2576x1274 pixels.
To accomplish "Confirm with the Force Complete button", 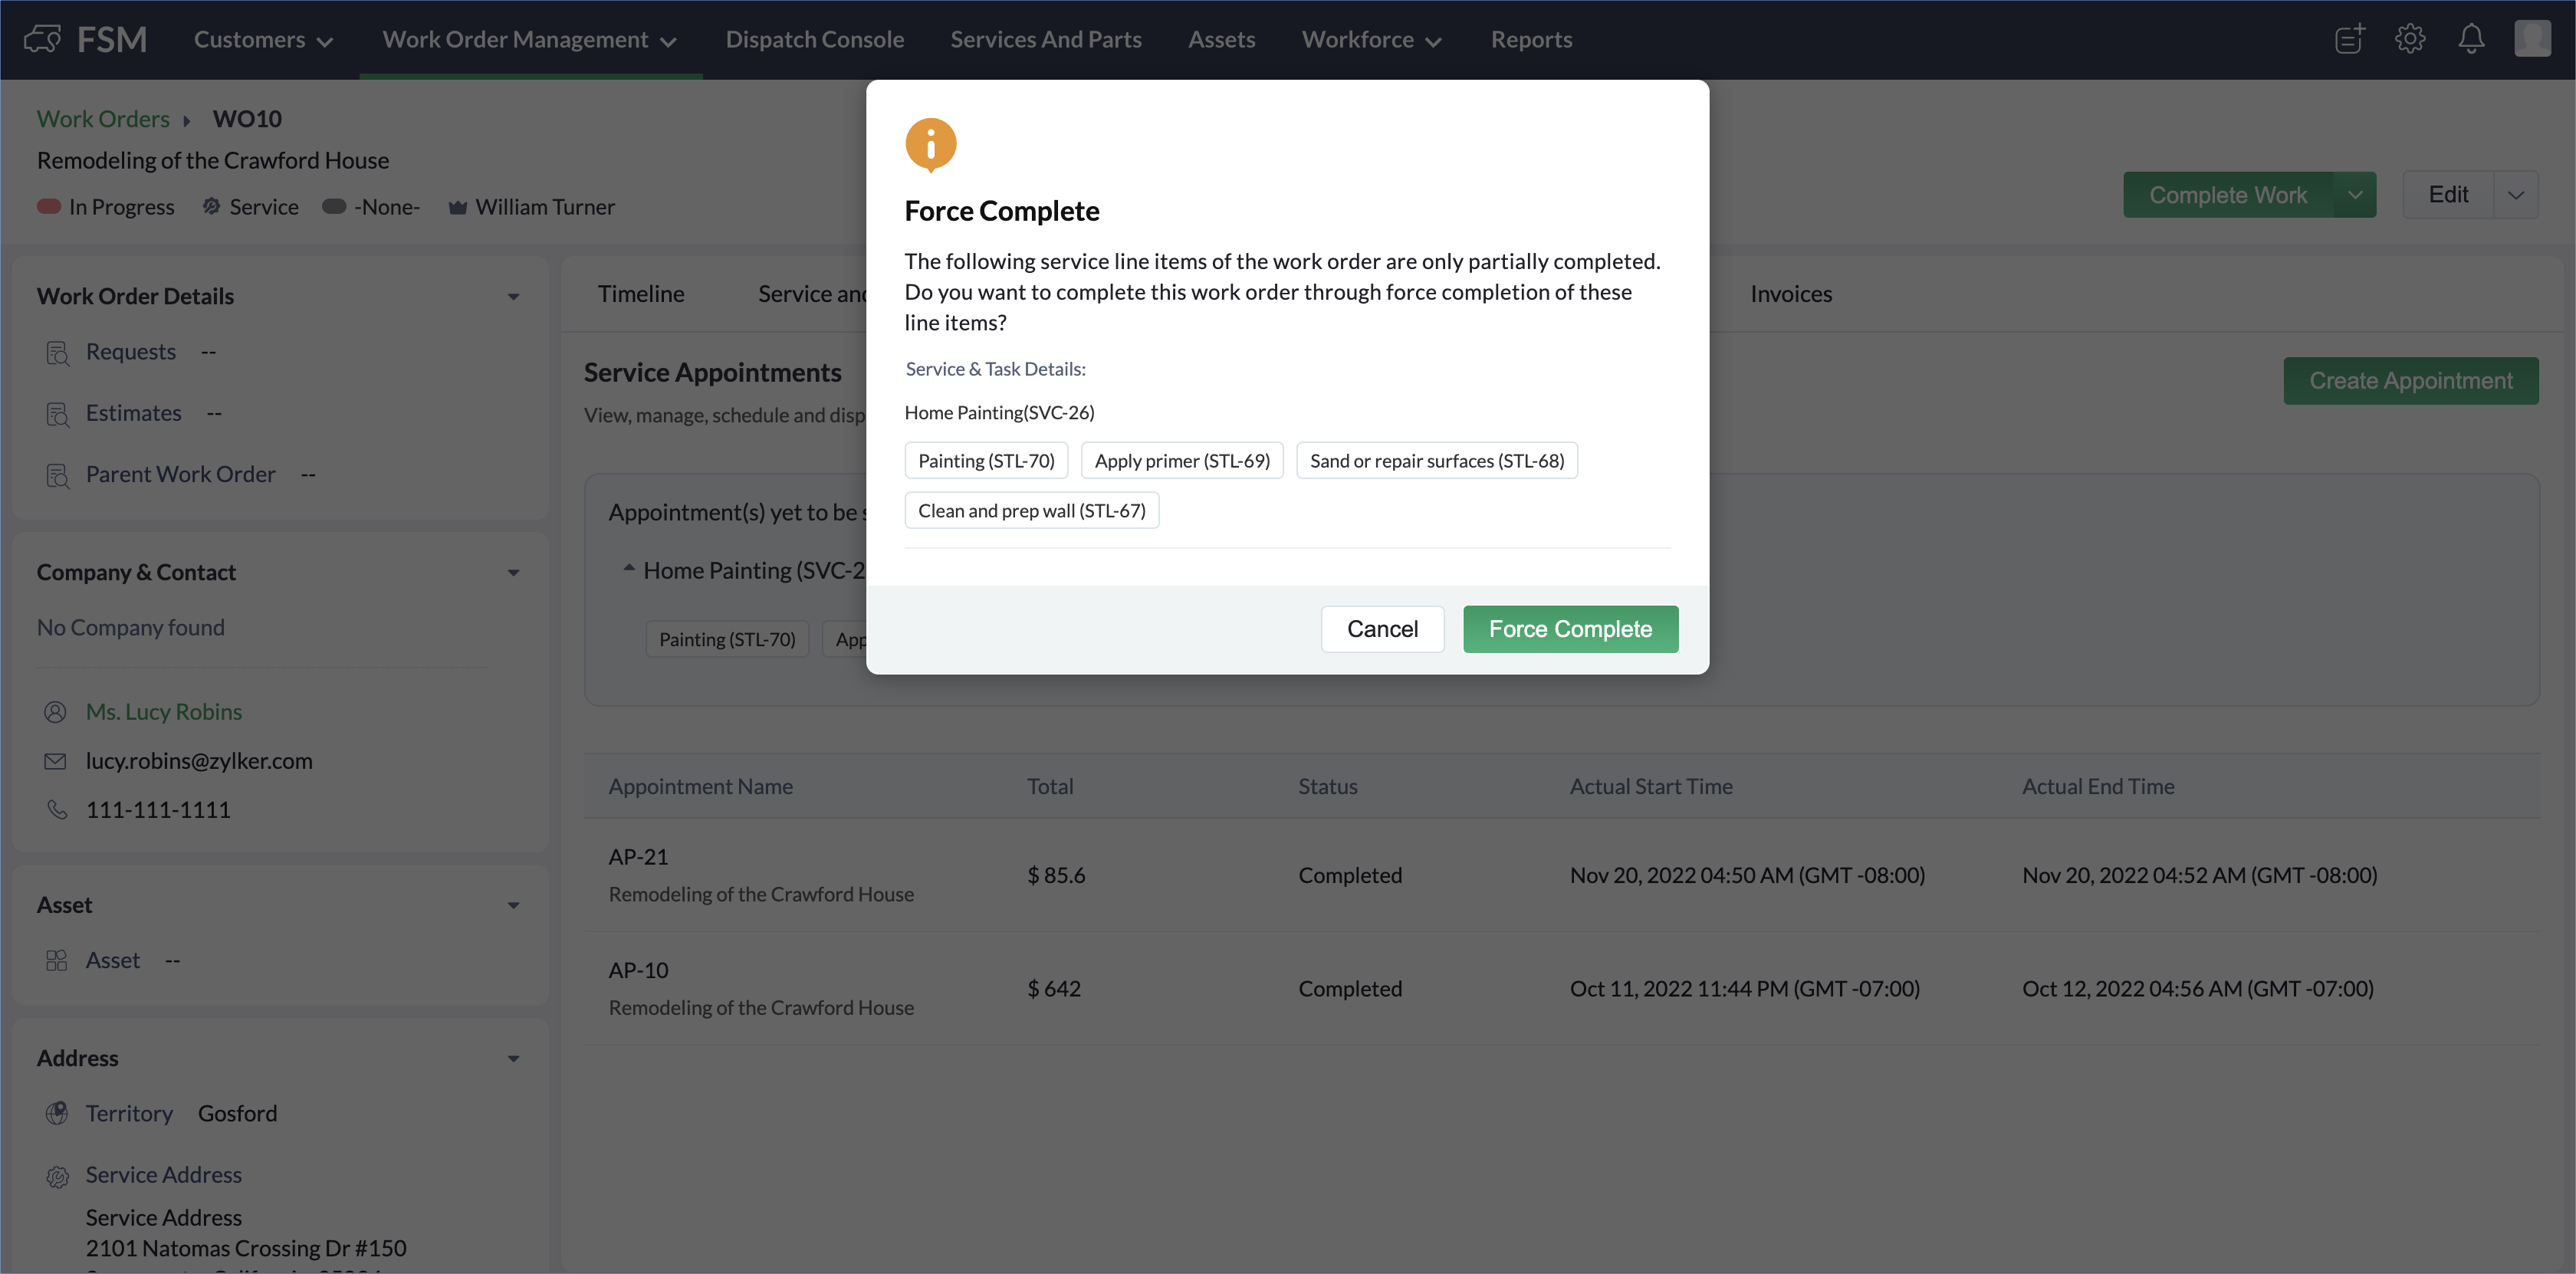I will tap(1570, 629).
